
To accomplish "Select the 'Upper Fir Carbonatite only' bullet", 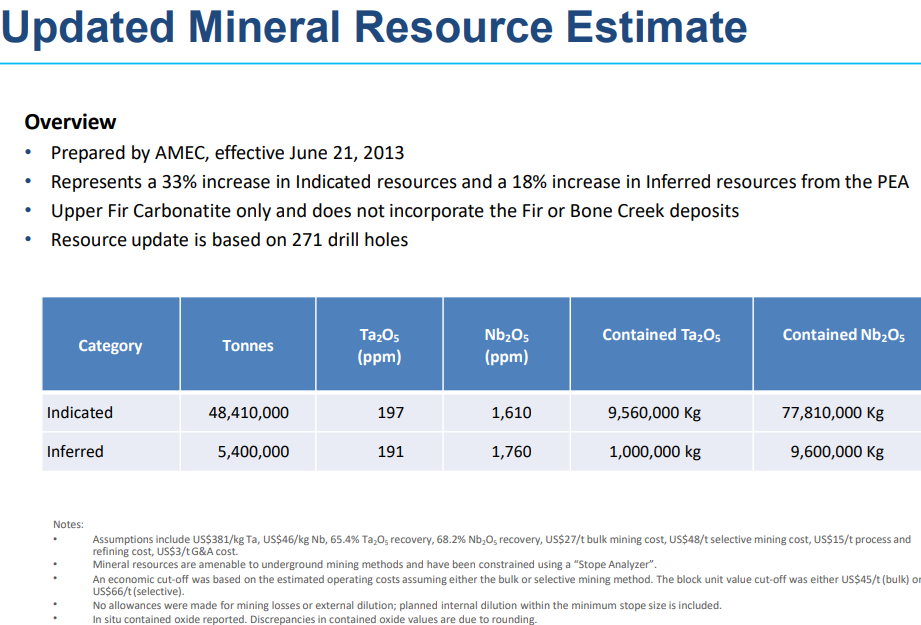I will [x=395, y=211].
